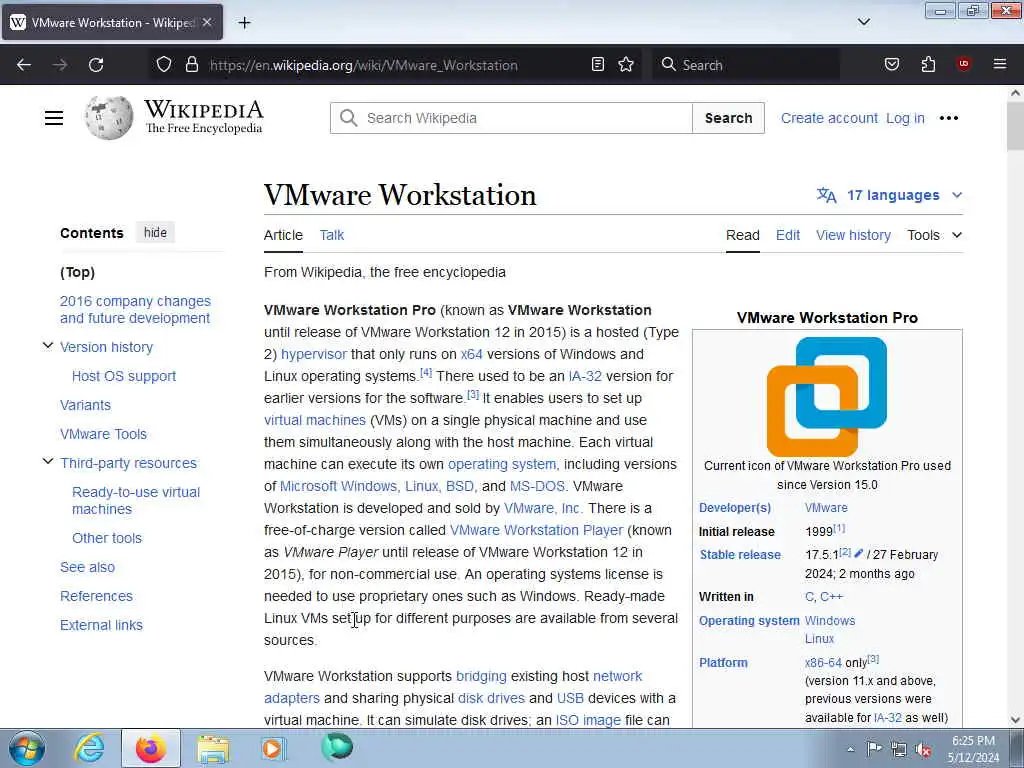
Task: Open the Save to Pocket icon
Action: pos(891,65)
